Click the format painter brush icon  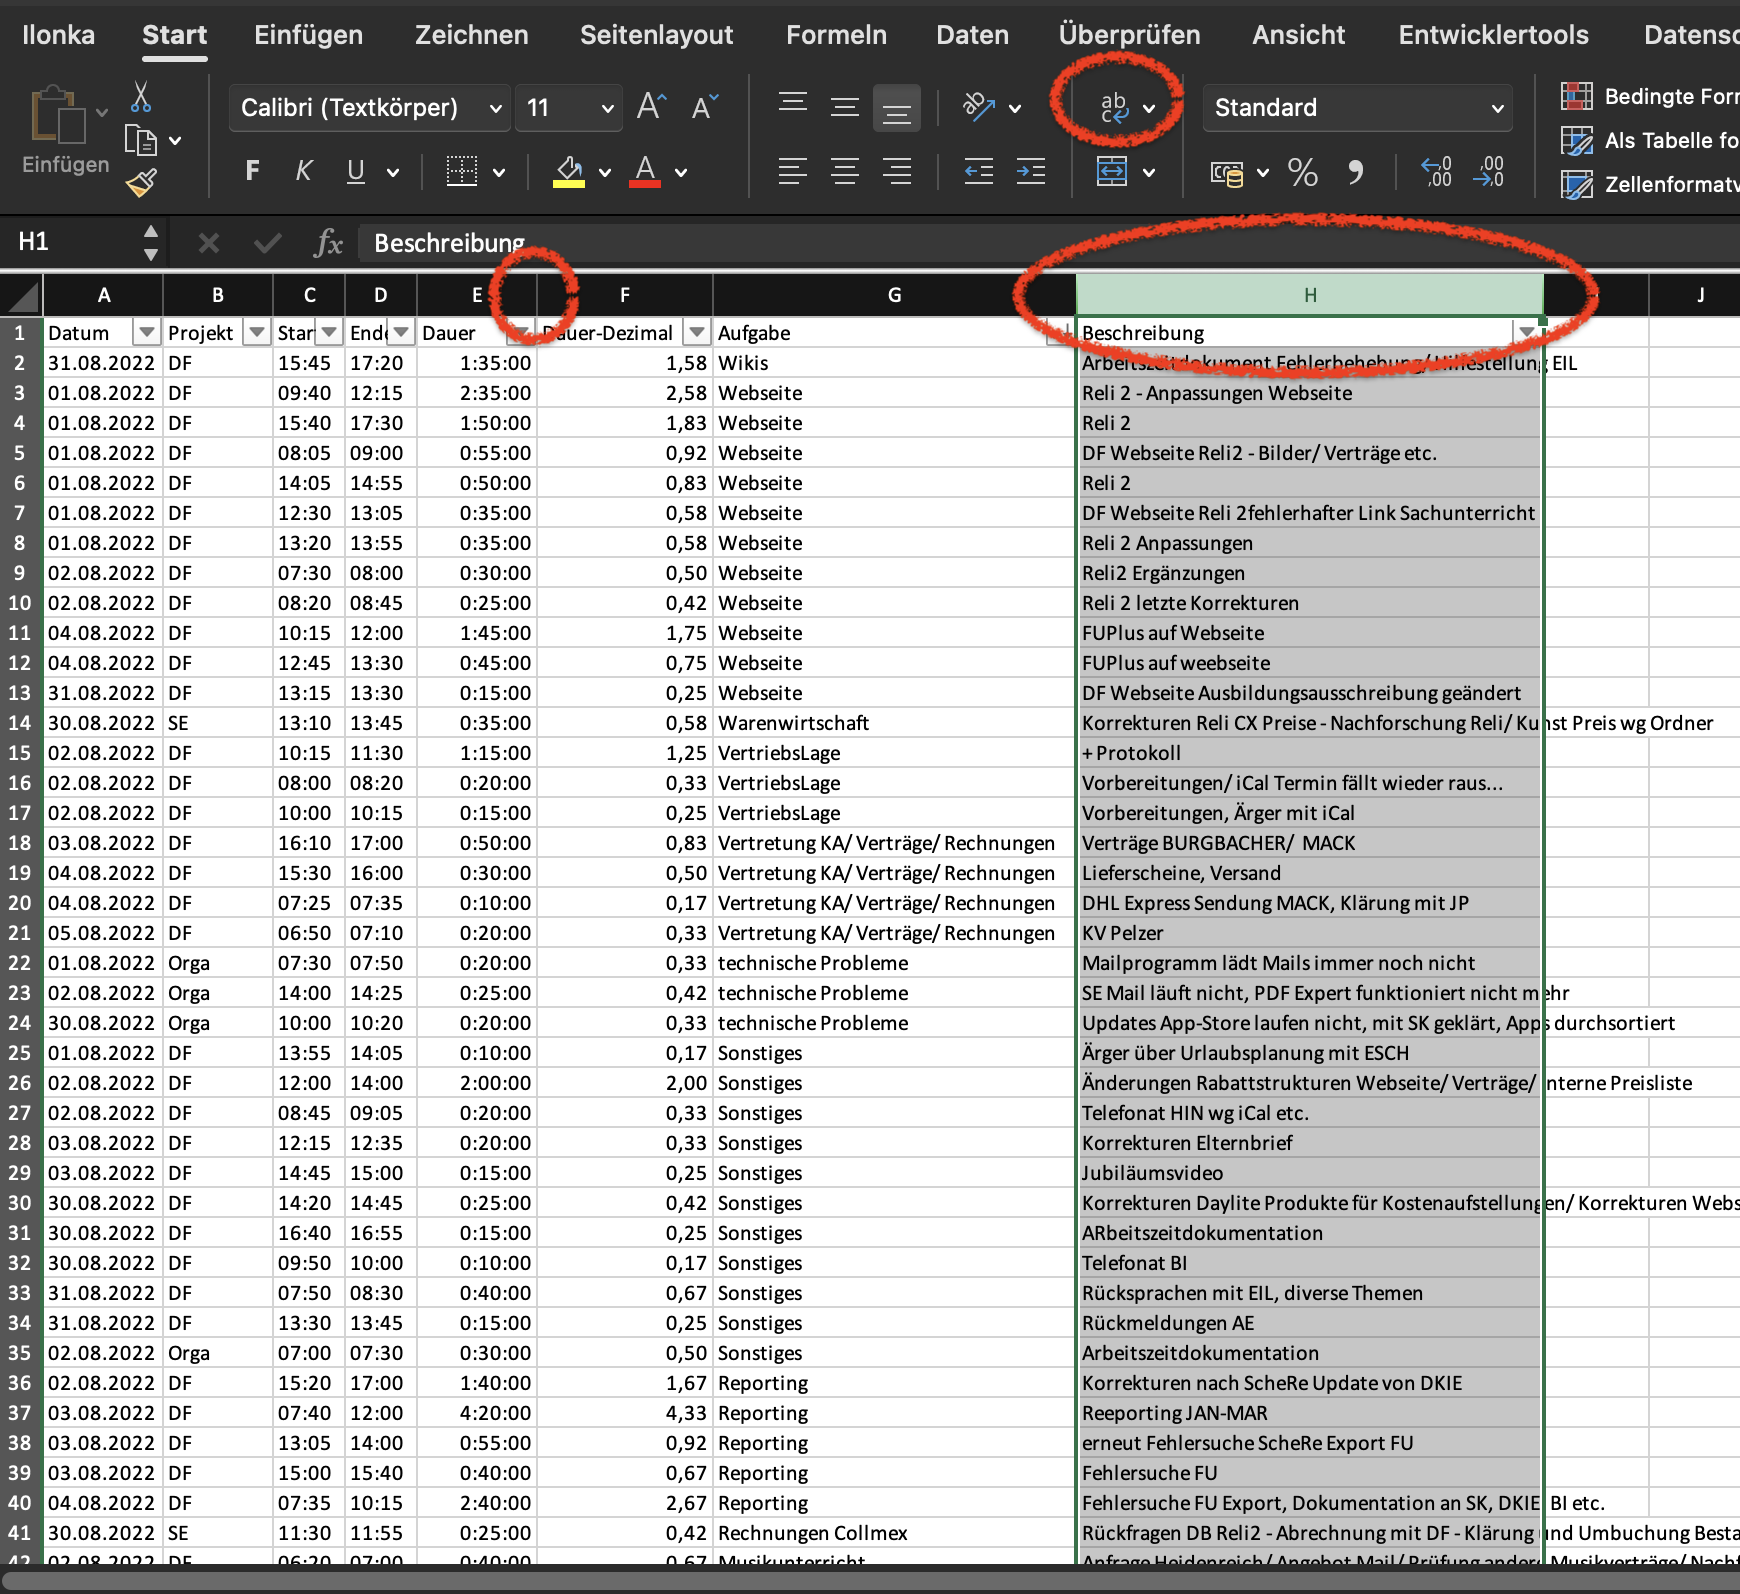tap(141, 183)
